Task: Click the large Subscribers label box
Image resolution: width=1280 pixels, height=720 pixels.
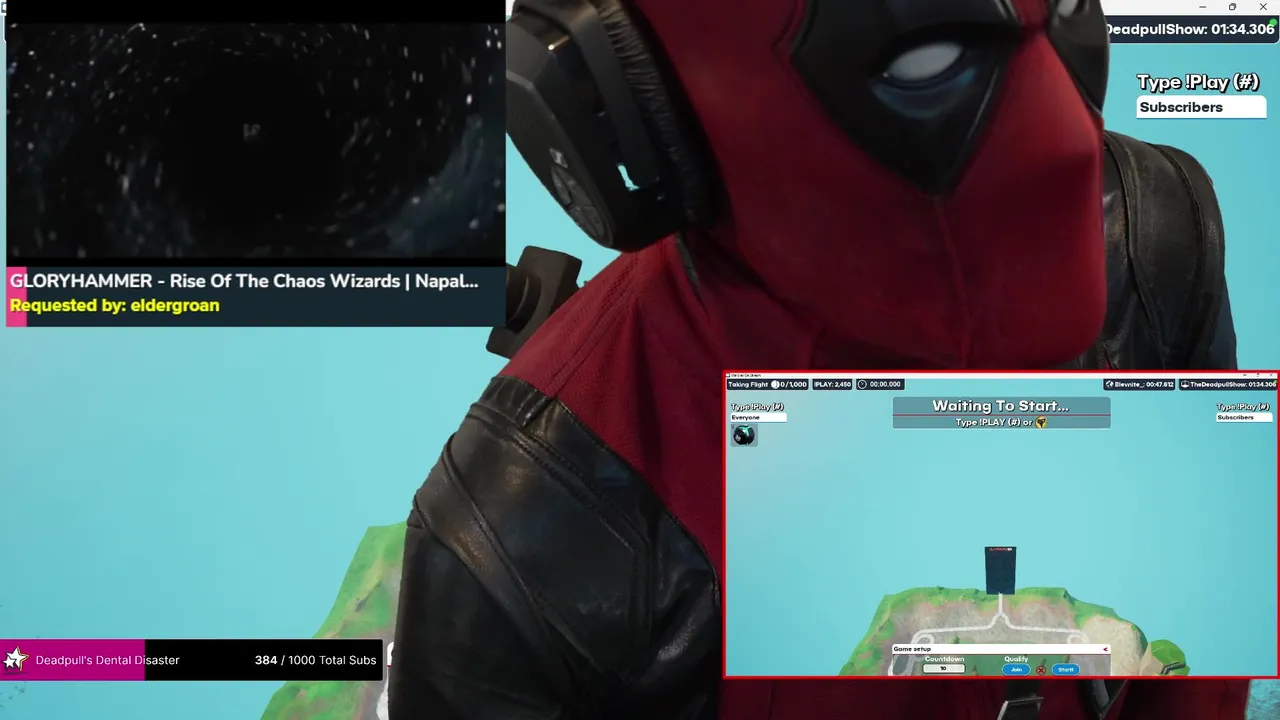Action: coord(1201,107)
